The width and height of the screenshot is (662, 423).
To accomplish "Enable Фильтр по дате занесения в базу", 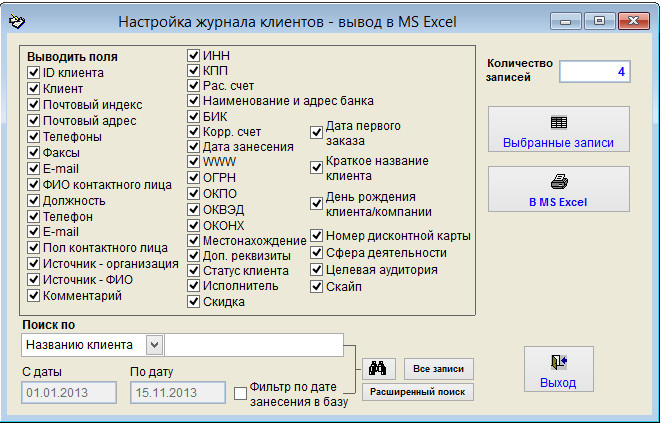I will [240, 393].
